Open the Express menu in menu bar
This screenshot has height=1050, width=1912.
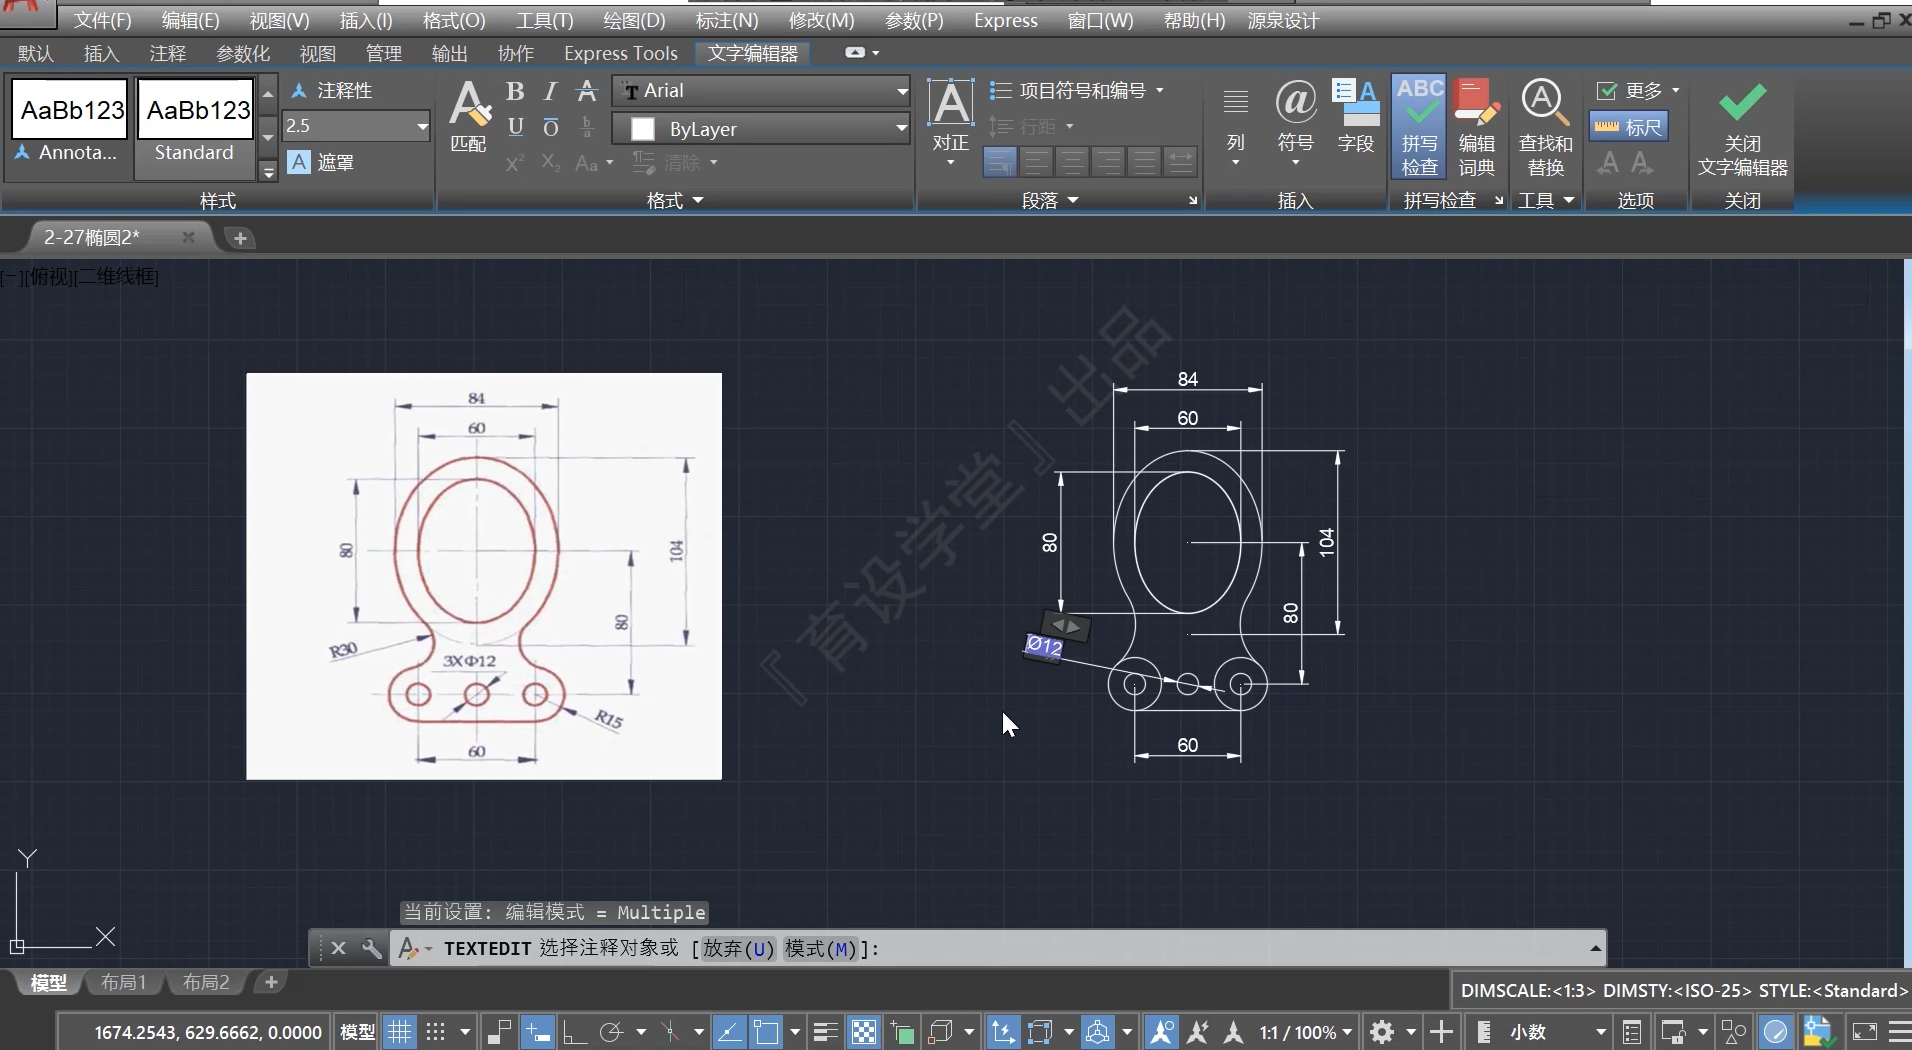[x=1005, y=20]
